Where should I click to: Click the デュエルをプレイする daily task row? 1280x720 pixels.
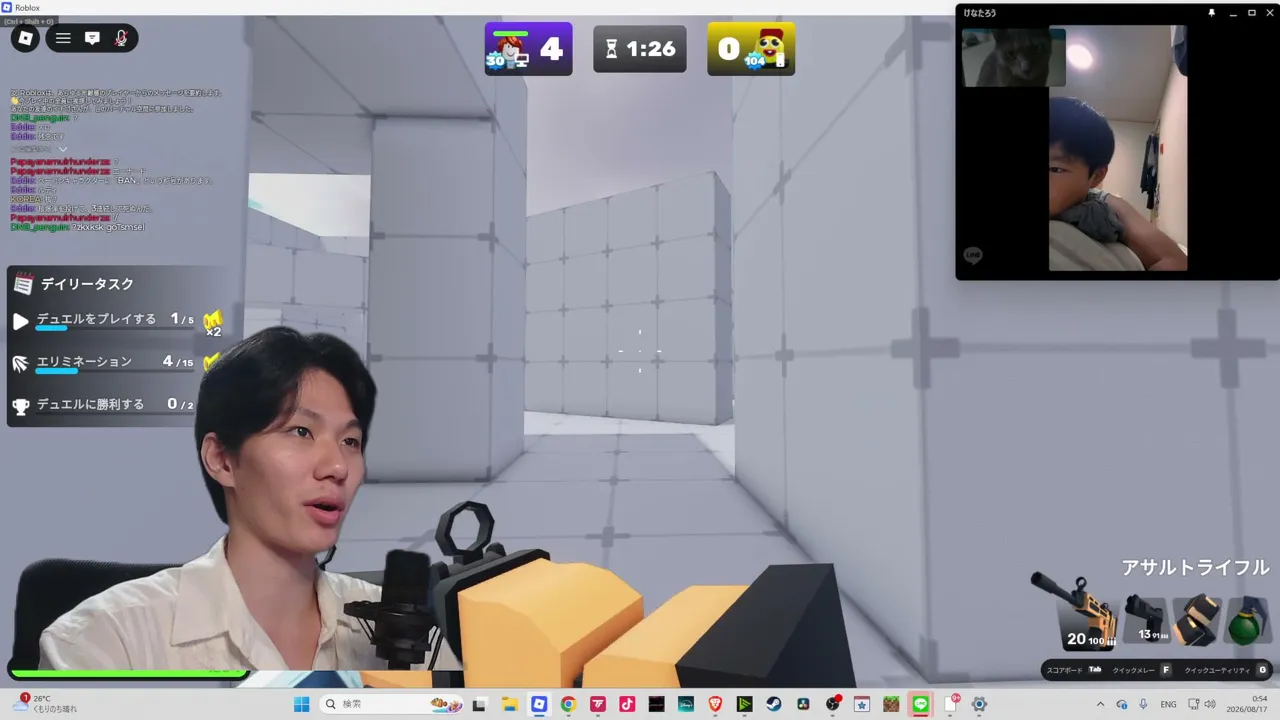tap(115, 321)
